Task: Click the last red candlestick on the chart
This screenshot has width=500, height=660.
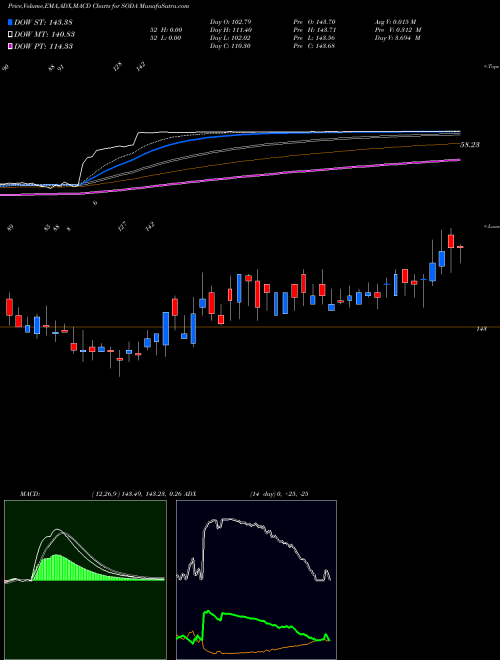Action: 460,247
